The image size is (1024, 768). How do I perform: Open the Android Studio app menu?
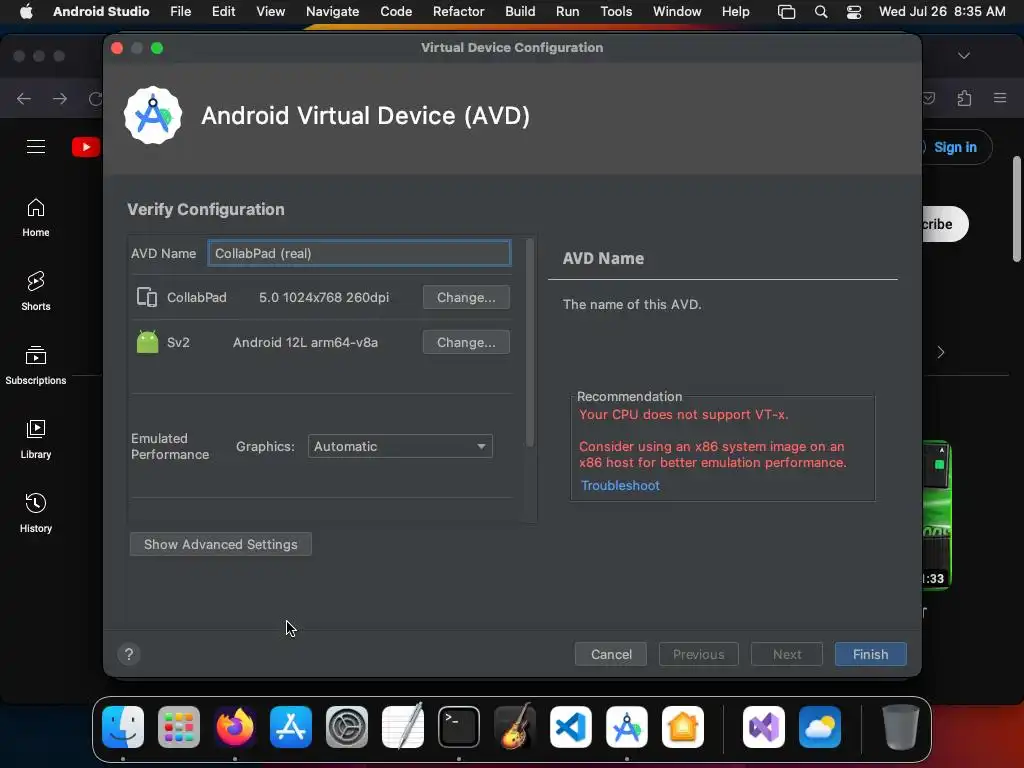click(101, 11)
